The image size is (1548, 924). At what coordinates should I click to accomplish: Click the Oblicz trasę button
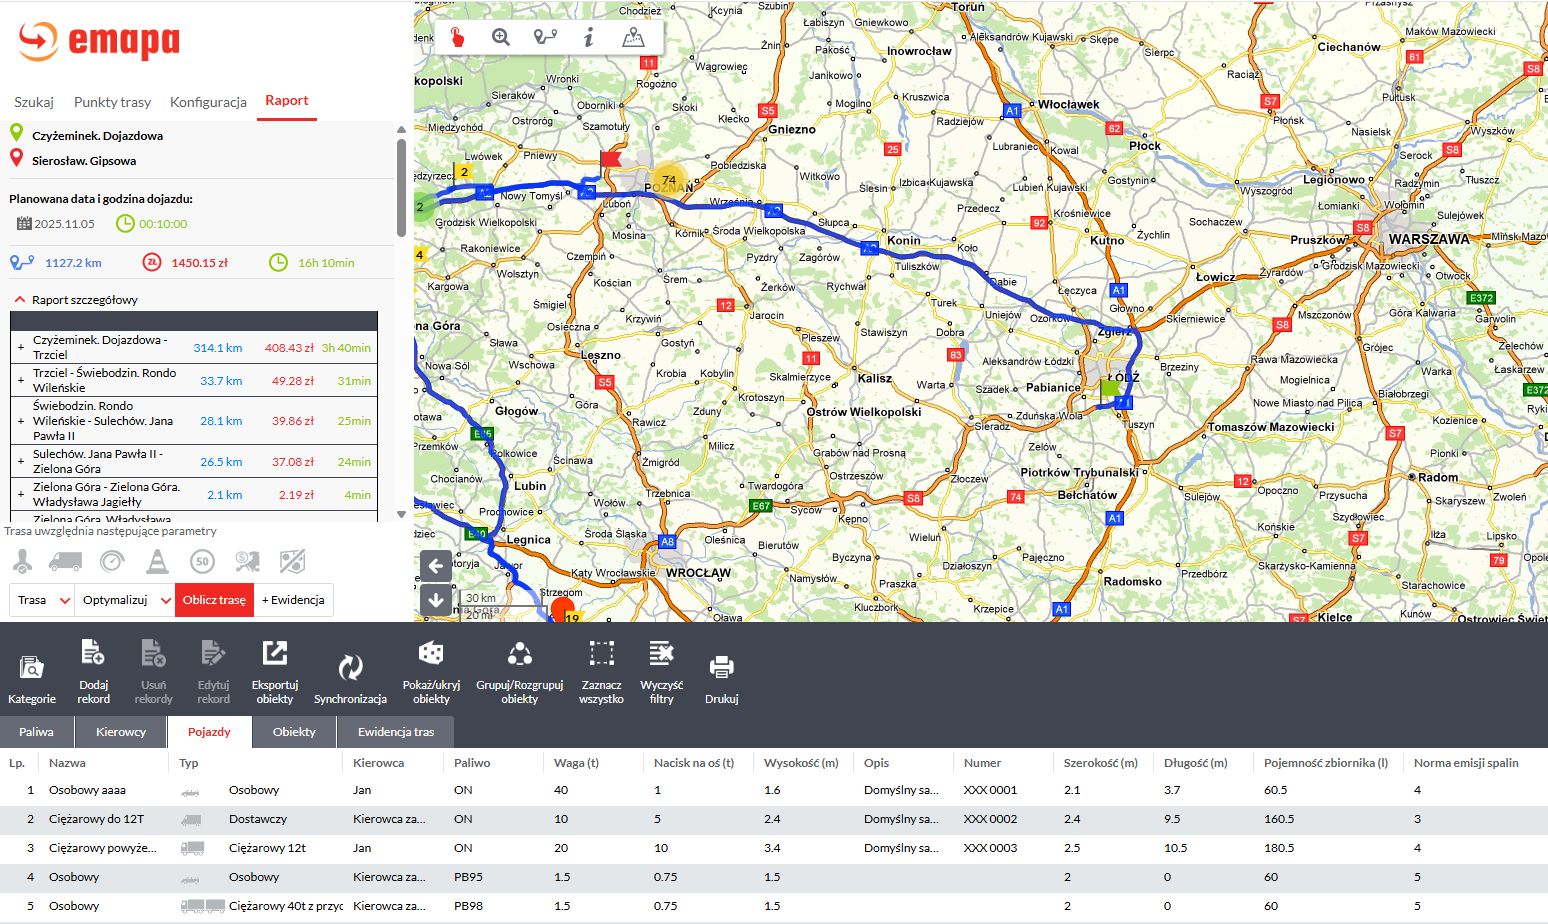coord(214,600)
